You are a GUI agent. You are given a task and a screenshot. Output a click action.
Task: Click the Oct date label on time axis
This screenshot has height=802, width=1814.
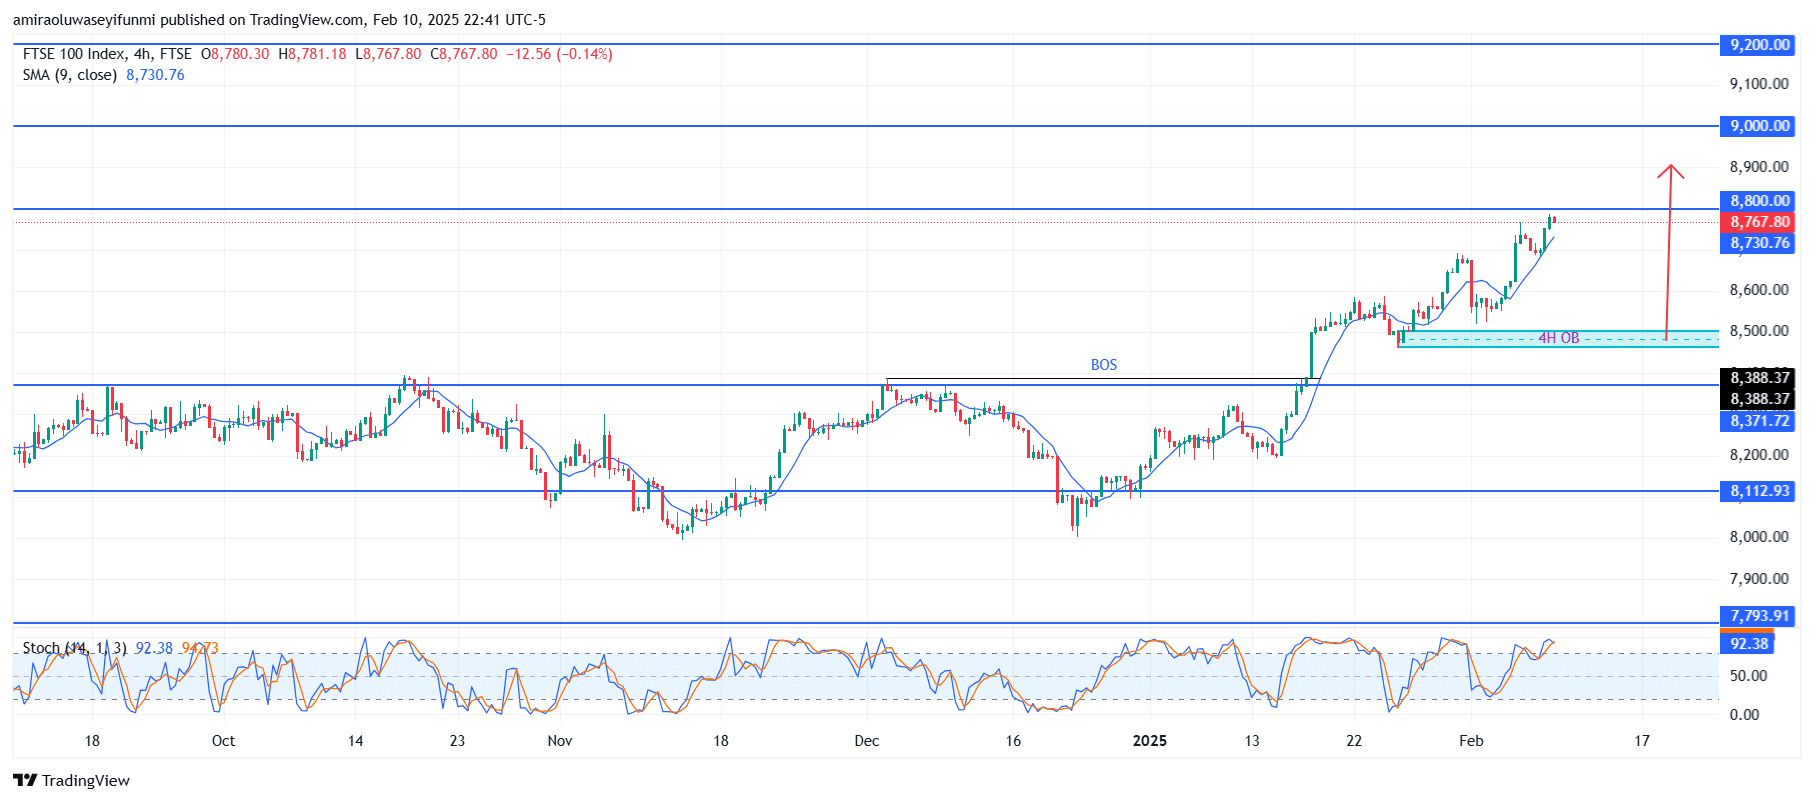(x=224, y=741)
